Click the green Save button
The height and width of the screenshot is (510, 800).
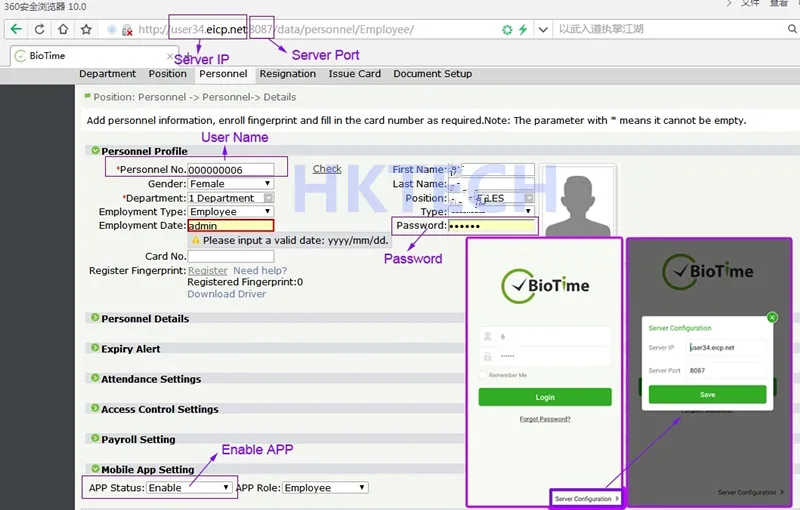click(x=707, y=395)
